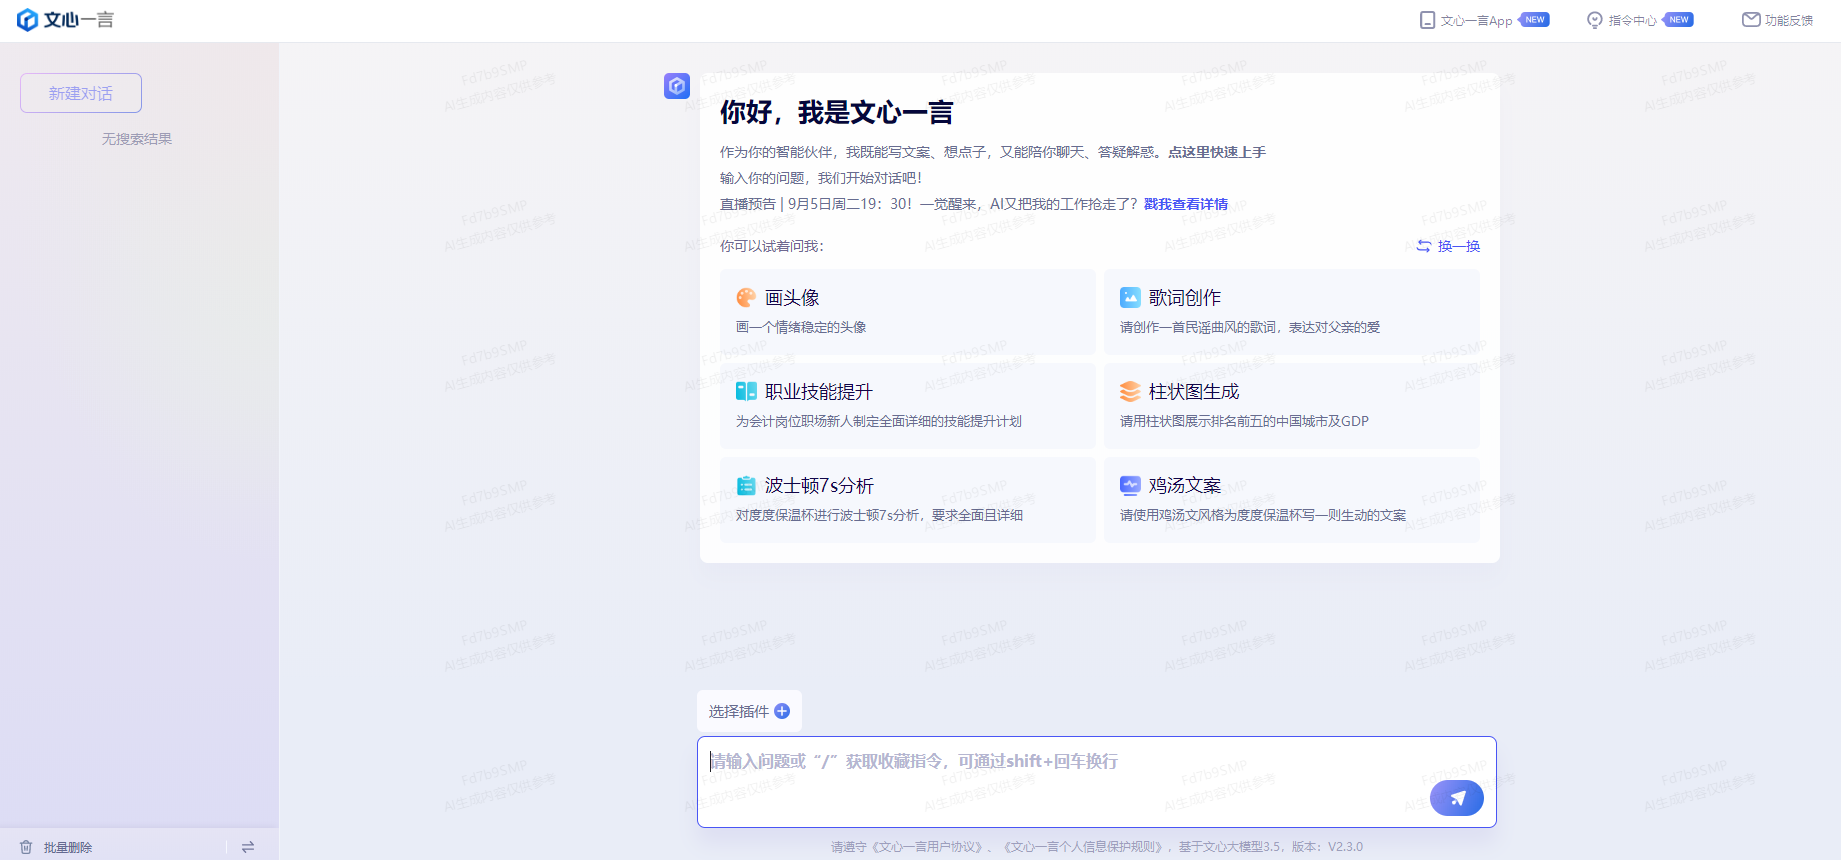Click 你好，我是文心一言 heading
This screenshot has width=1841, height=860.
click(x=837, y=113)
